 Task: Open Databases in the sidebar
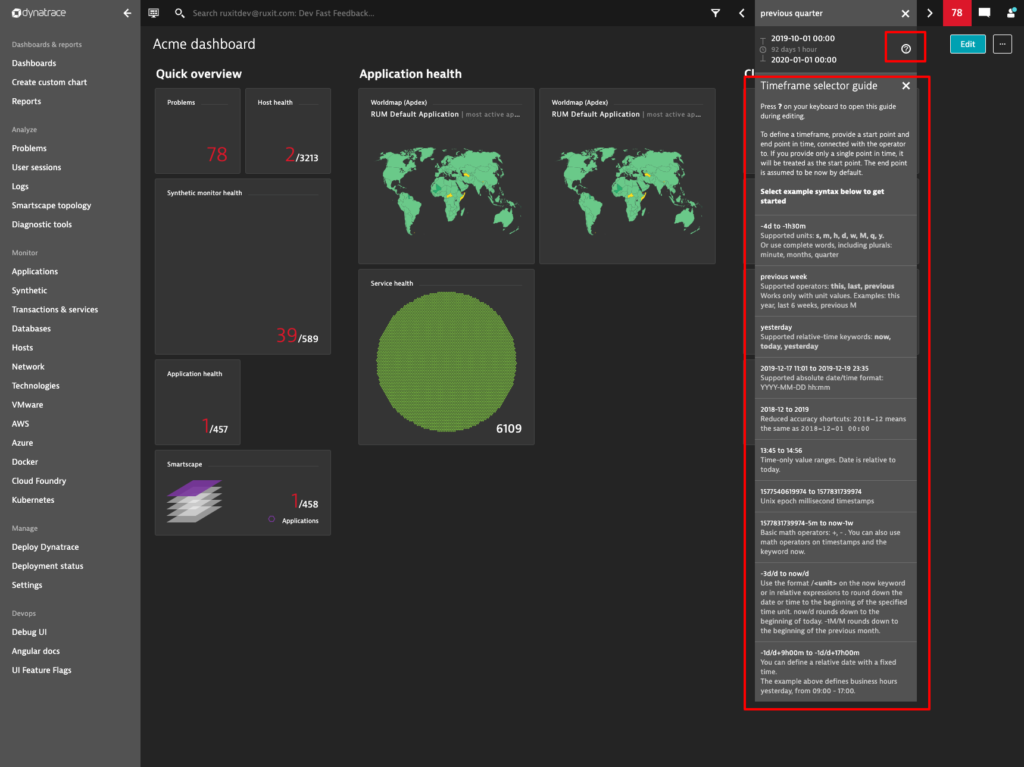coord(31,329)
